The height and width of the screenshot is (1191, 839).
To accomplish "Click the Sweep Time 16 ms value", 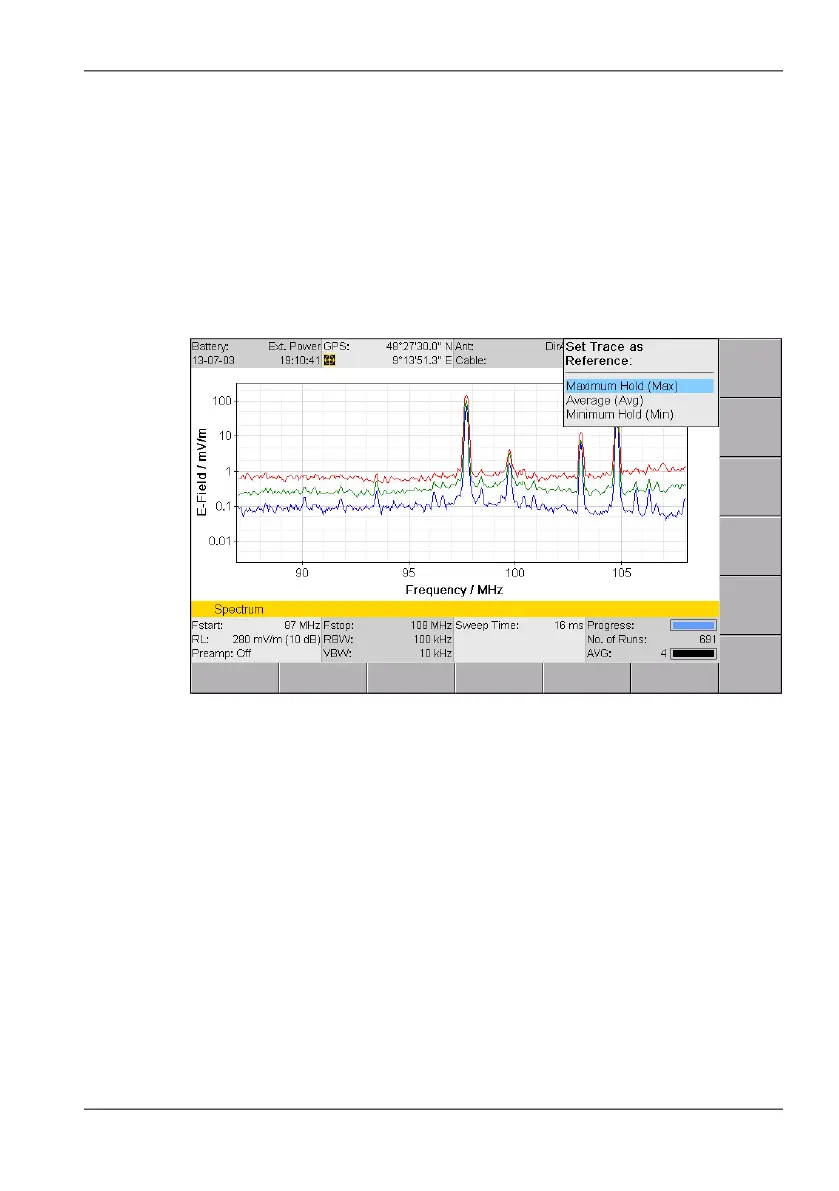I will tap(569, 626).
